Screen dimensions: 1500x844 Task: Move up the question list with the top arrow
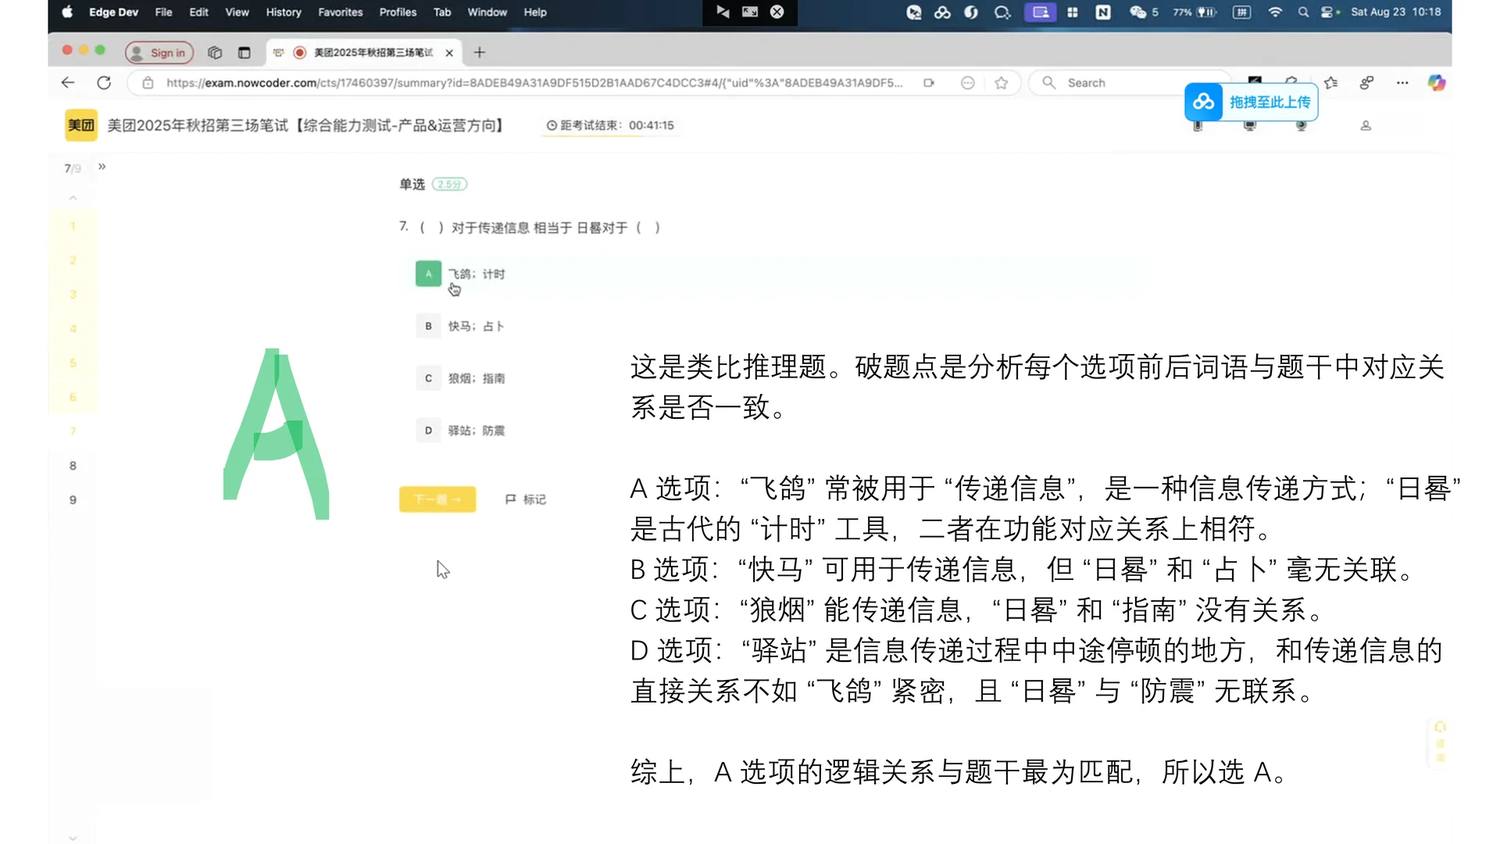[73, 198]
